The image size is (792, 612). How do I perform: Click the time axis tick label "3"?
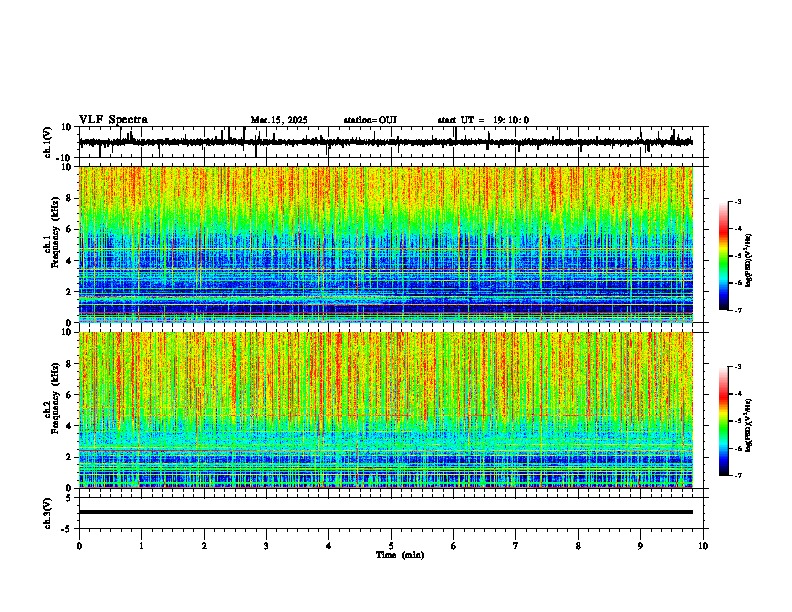[x=266, y=546]
